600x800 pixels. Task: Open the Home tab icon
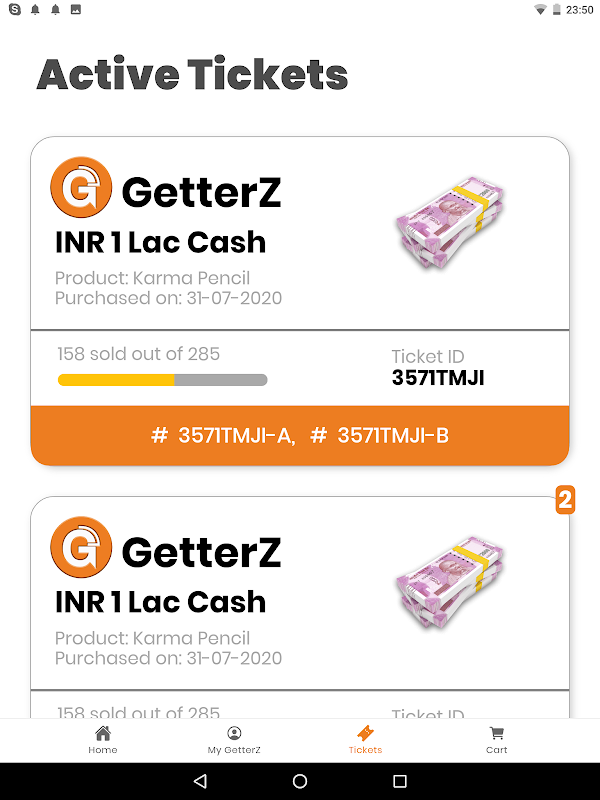(102, 734)
